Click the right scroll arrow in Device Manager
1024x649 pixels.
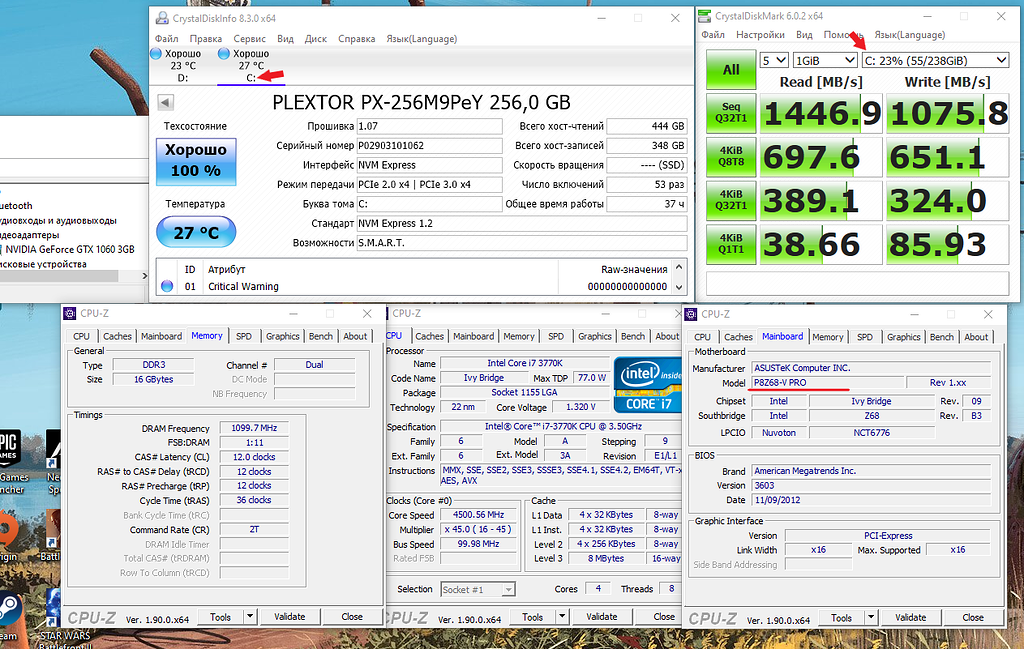[x=144, y=276]
